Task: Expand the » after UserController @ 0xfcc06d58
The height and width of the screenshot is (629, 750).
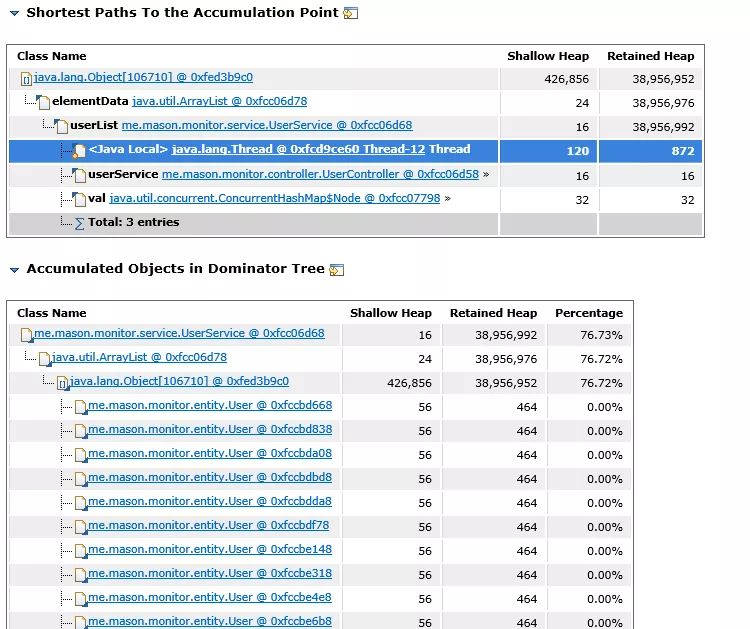Action: 486,175
